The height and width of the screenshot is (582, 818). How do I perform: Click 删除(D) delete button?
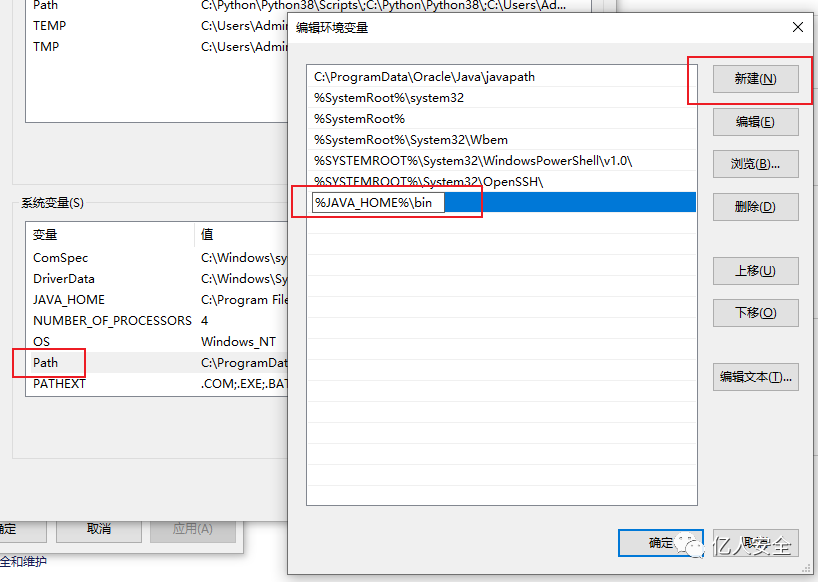coord(755,207)
